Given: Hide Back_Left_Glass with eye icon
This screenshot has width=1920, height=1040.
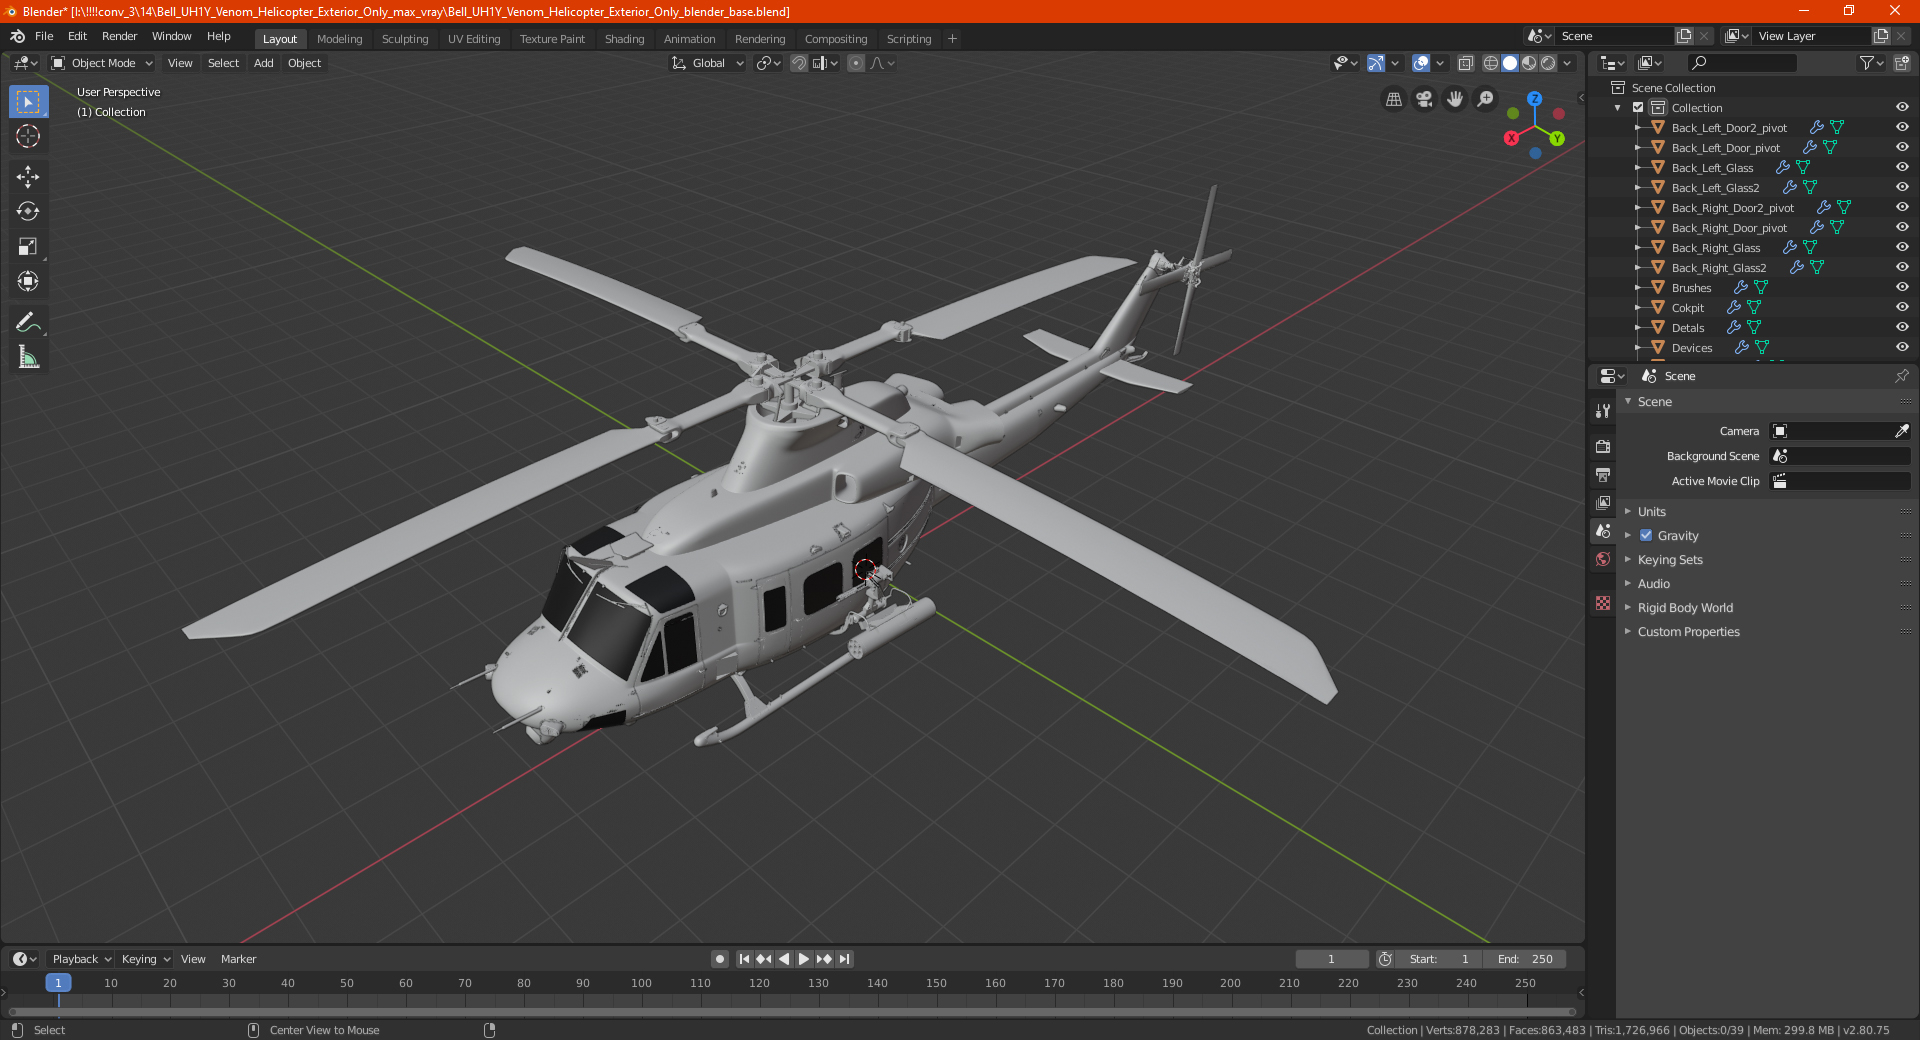Looking at the screenshot, I should (x=1902, y=167).
